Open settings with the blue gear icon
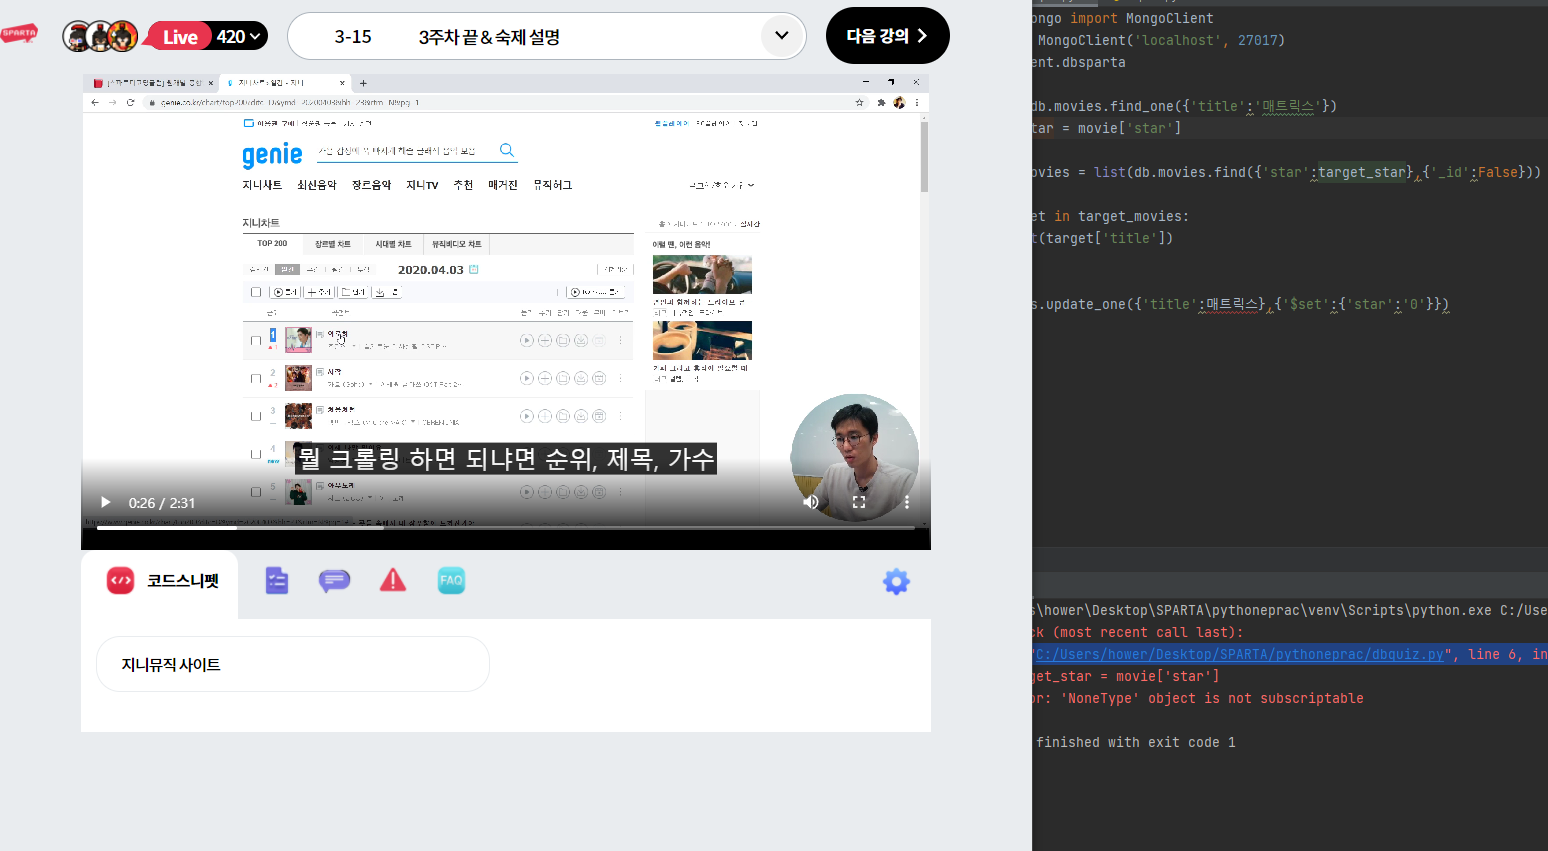The width and height of the screenshot is (1548, 851). click(896, 582)
